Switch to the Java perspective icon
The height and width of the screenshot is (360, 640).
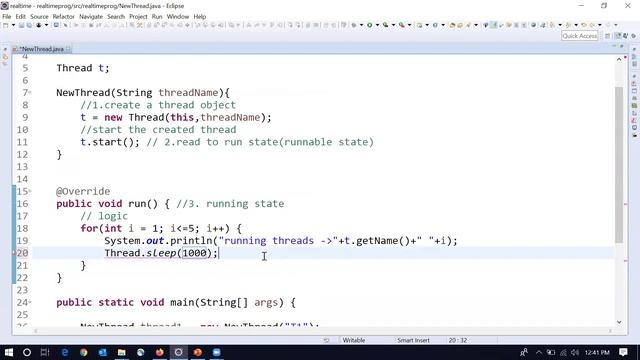(x=618, y=36)
